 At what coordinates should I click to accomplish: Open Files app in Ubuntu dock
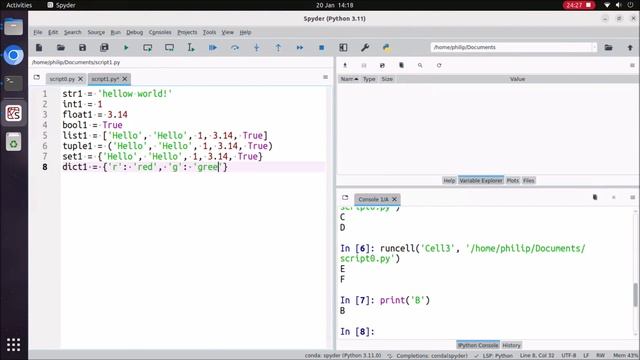click(13, 27)
